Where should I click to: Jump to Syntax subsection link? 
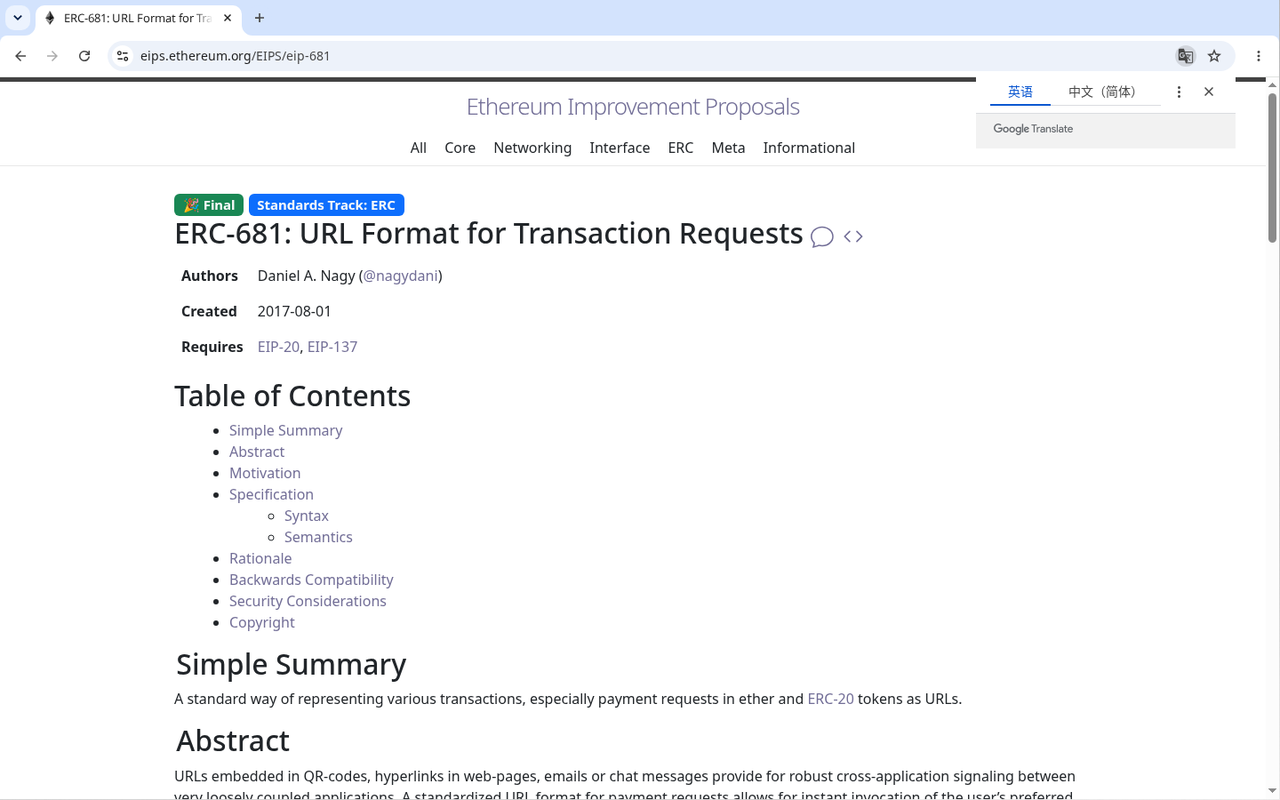(306, 516)
